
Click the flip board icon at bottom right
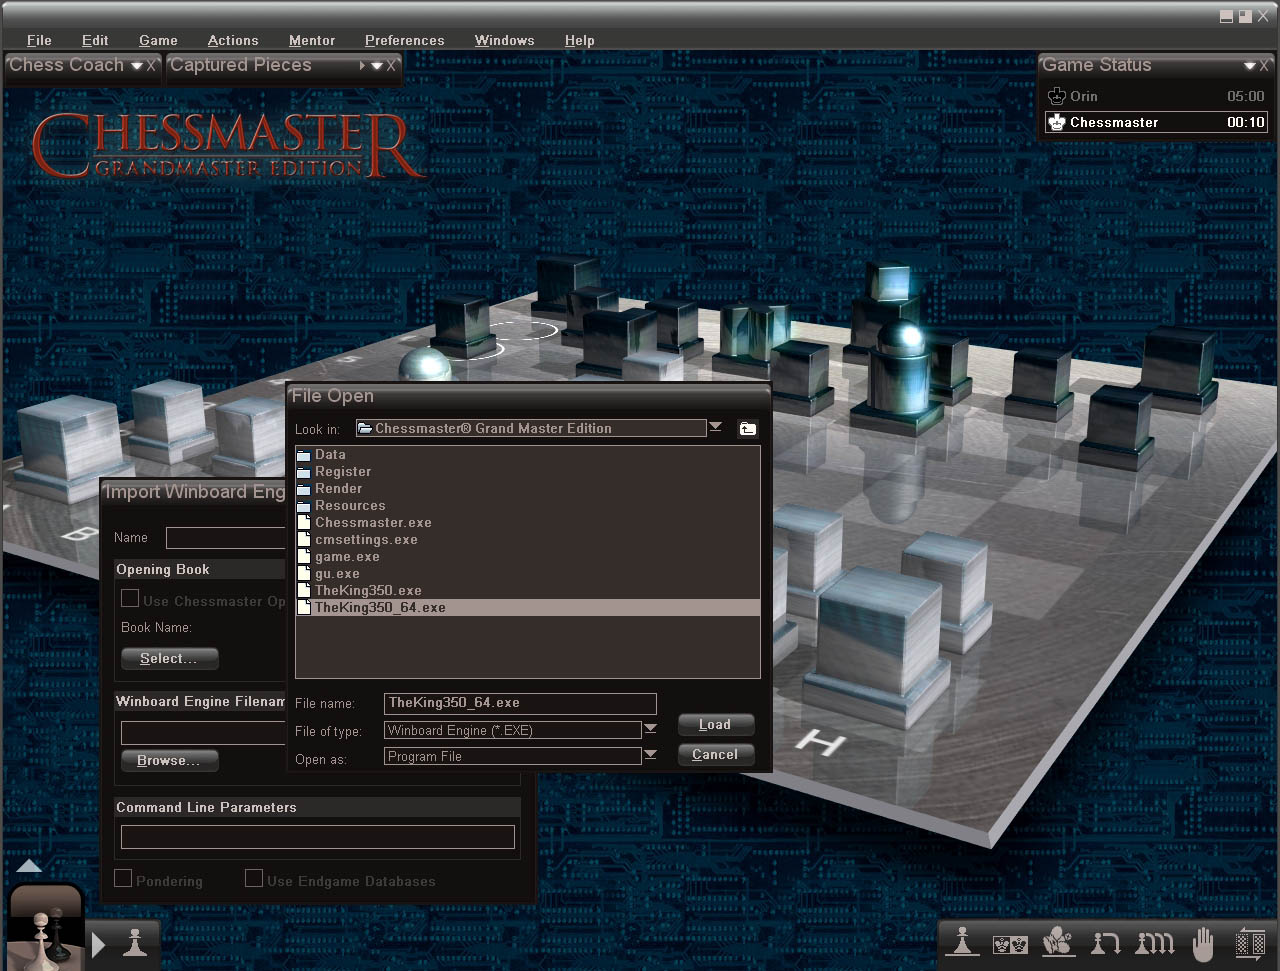click(1250, 943)
